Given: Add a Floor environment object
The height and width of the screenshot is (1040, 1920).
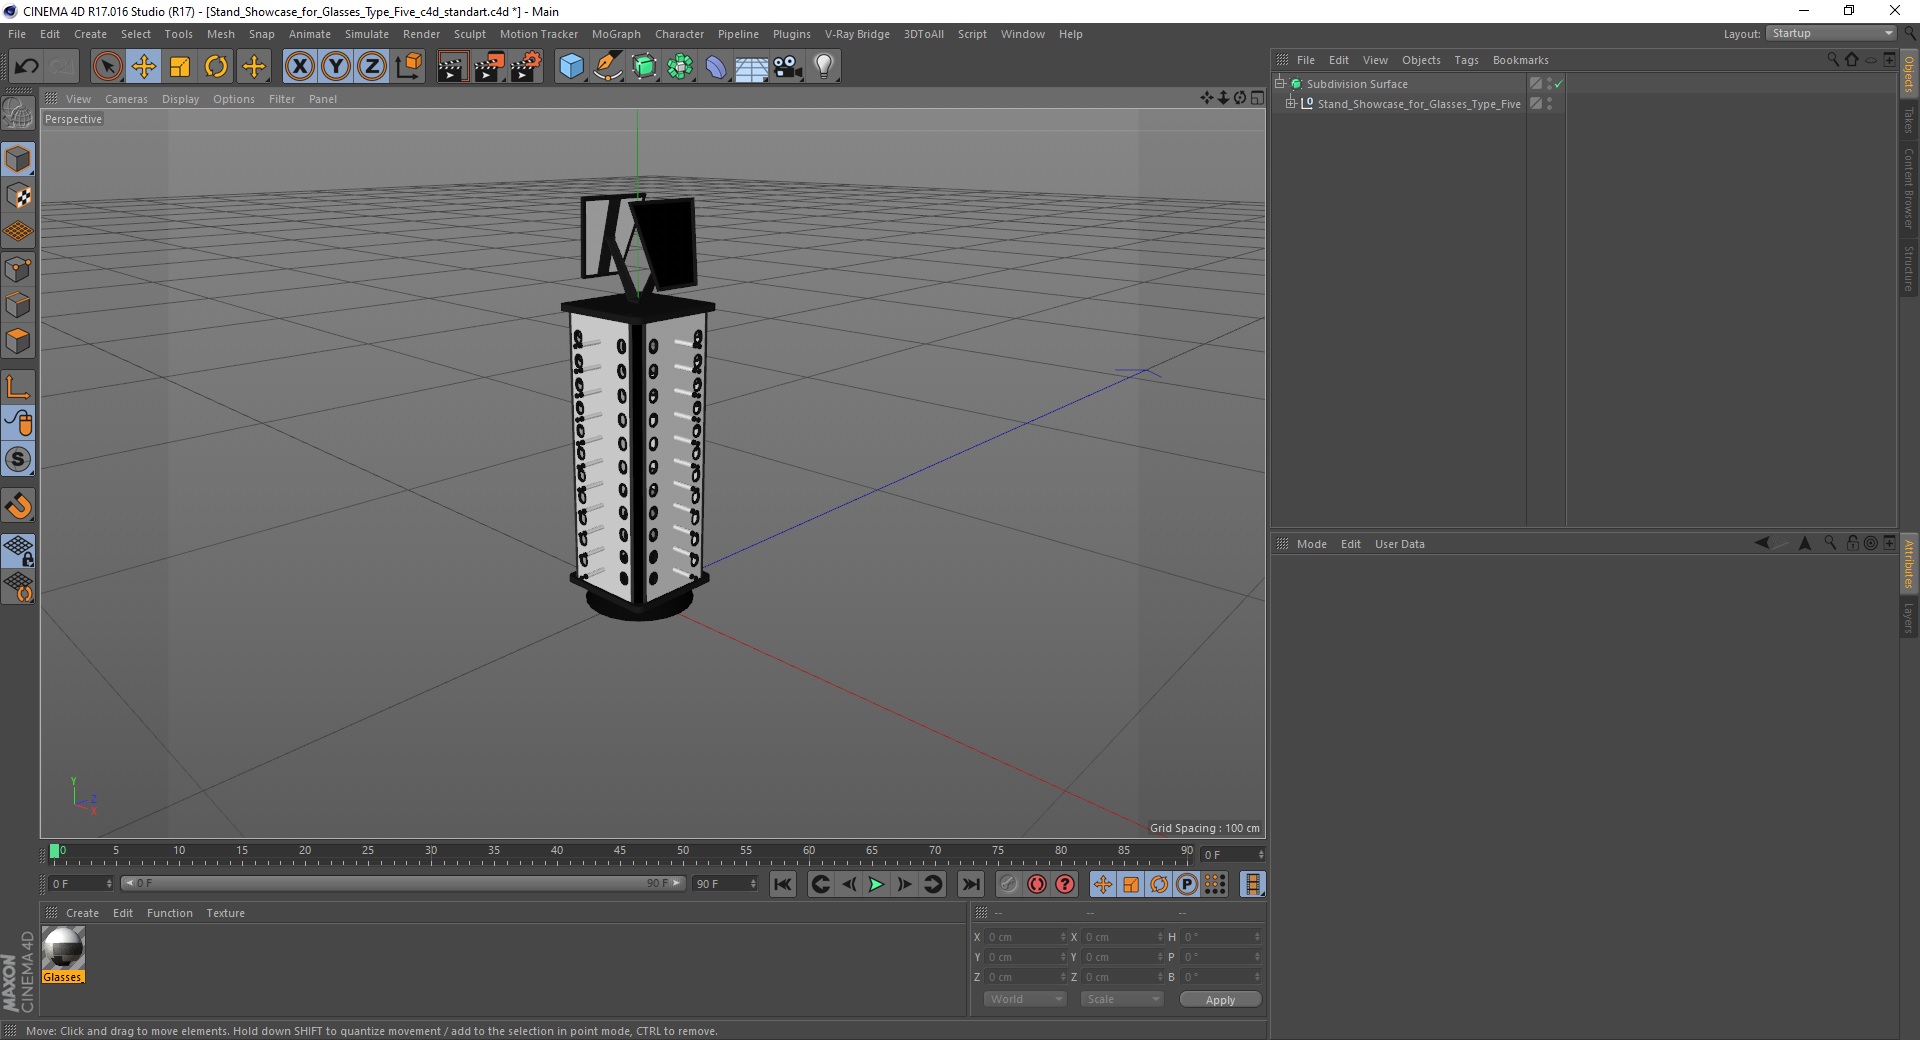Looking at the screenshot, I should [751, 67].
